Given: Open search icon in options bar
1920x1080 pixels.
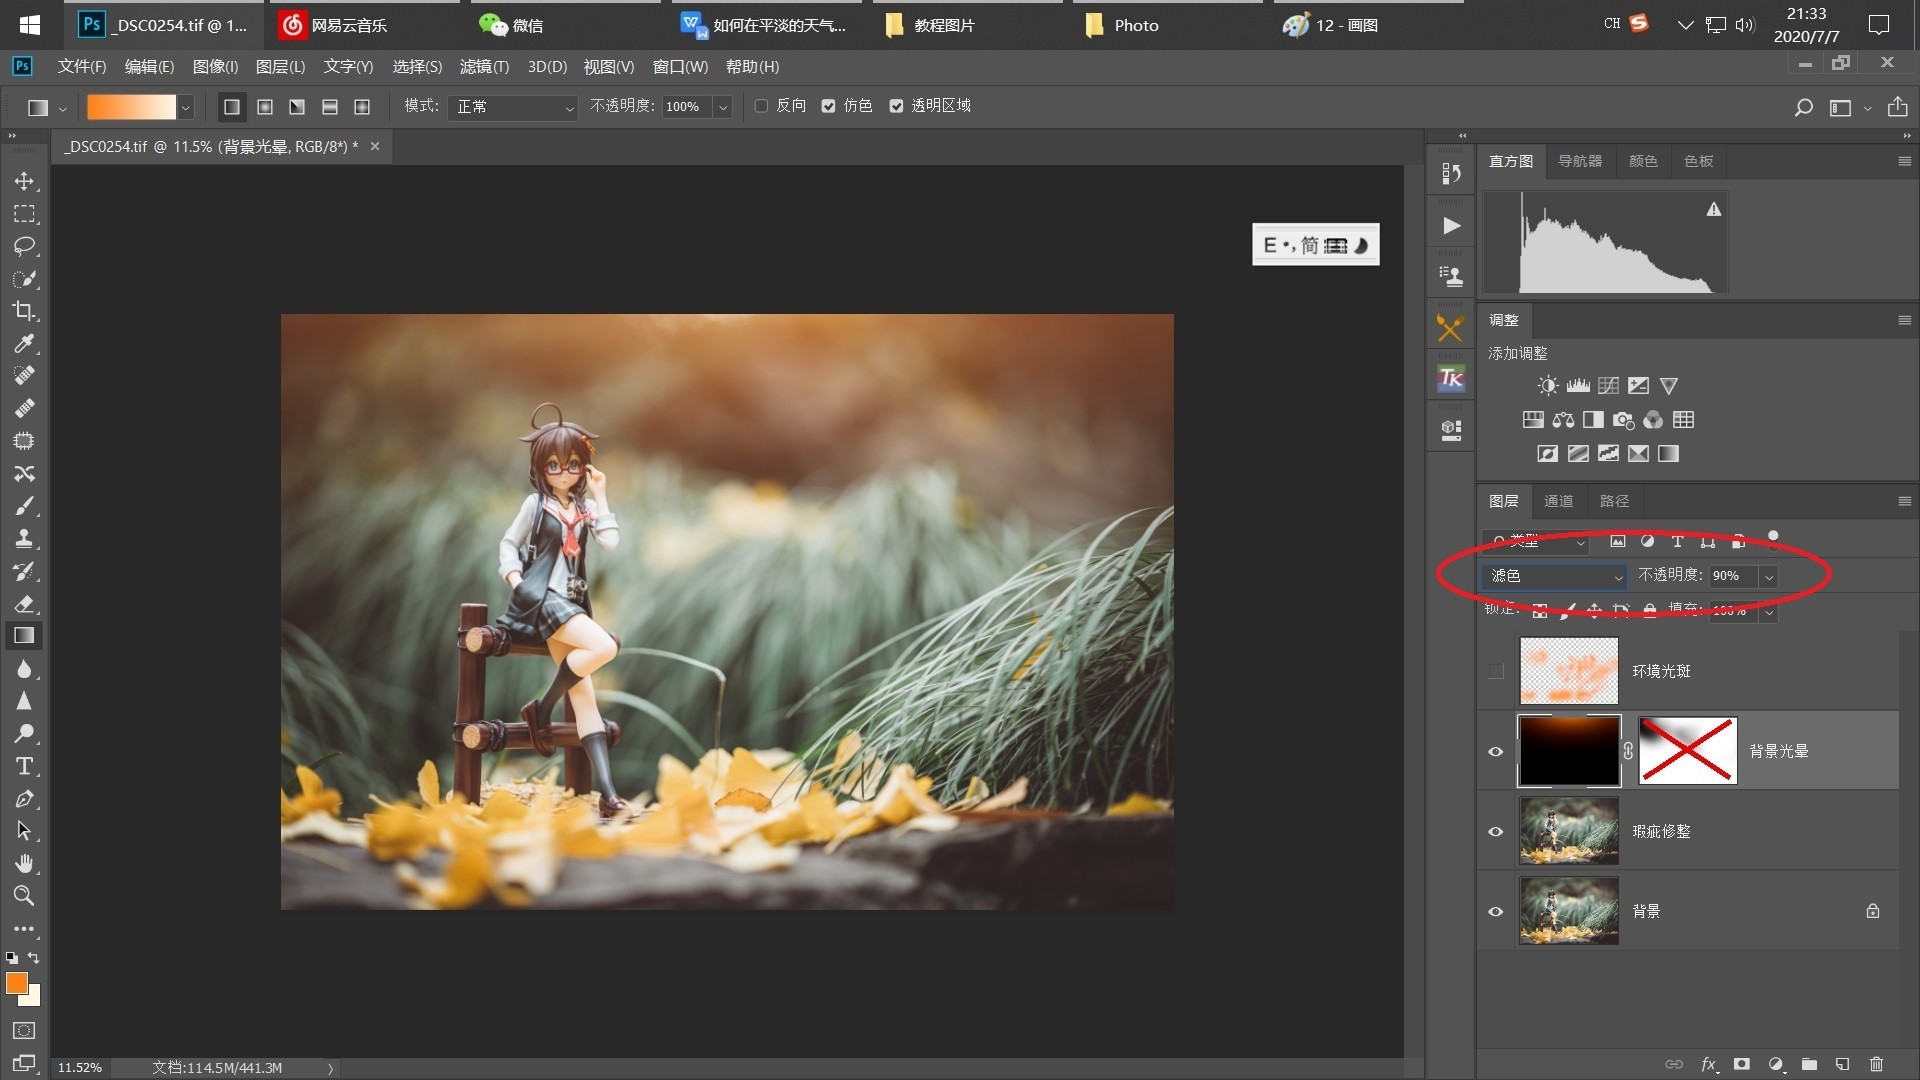Looking at the screenshot, I should click(1803, 107).
